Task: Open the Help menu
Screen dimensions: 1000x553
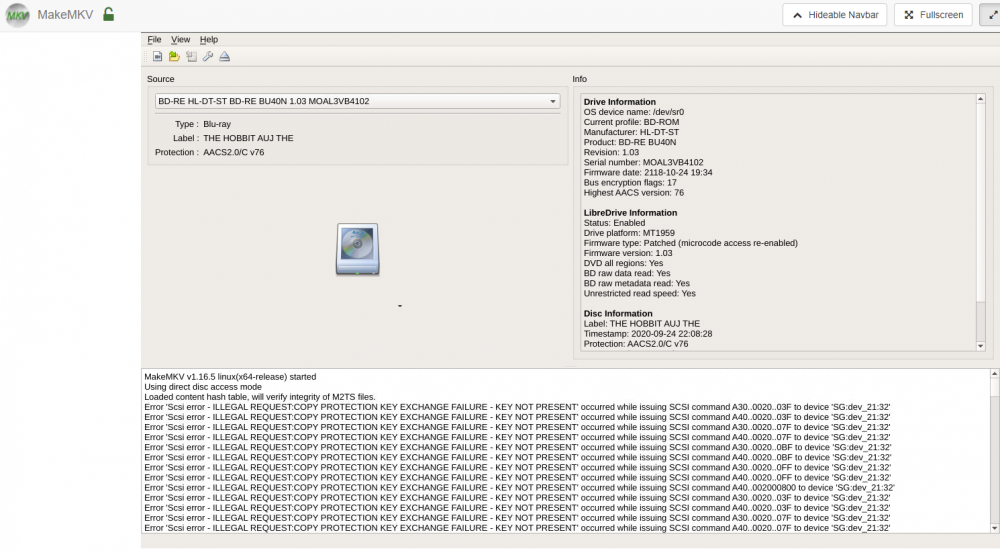Action: pyautogui.click(x=209, y=40)
